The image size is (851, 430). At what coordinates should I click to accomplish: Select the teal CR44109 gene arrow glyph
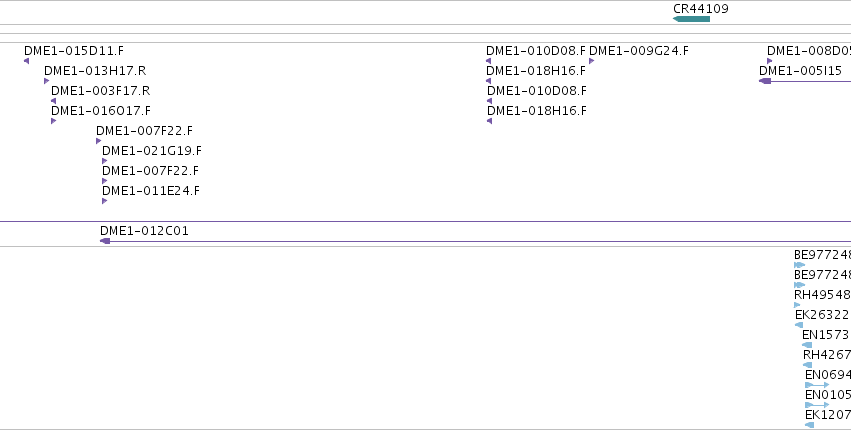click(x=691, y=19)
